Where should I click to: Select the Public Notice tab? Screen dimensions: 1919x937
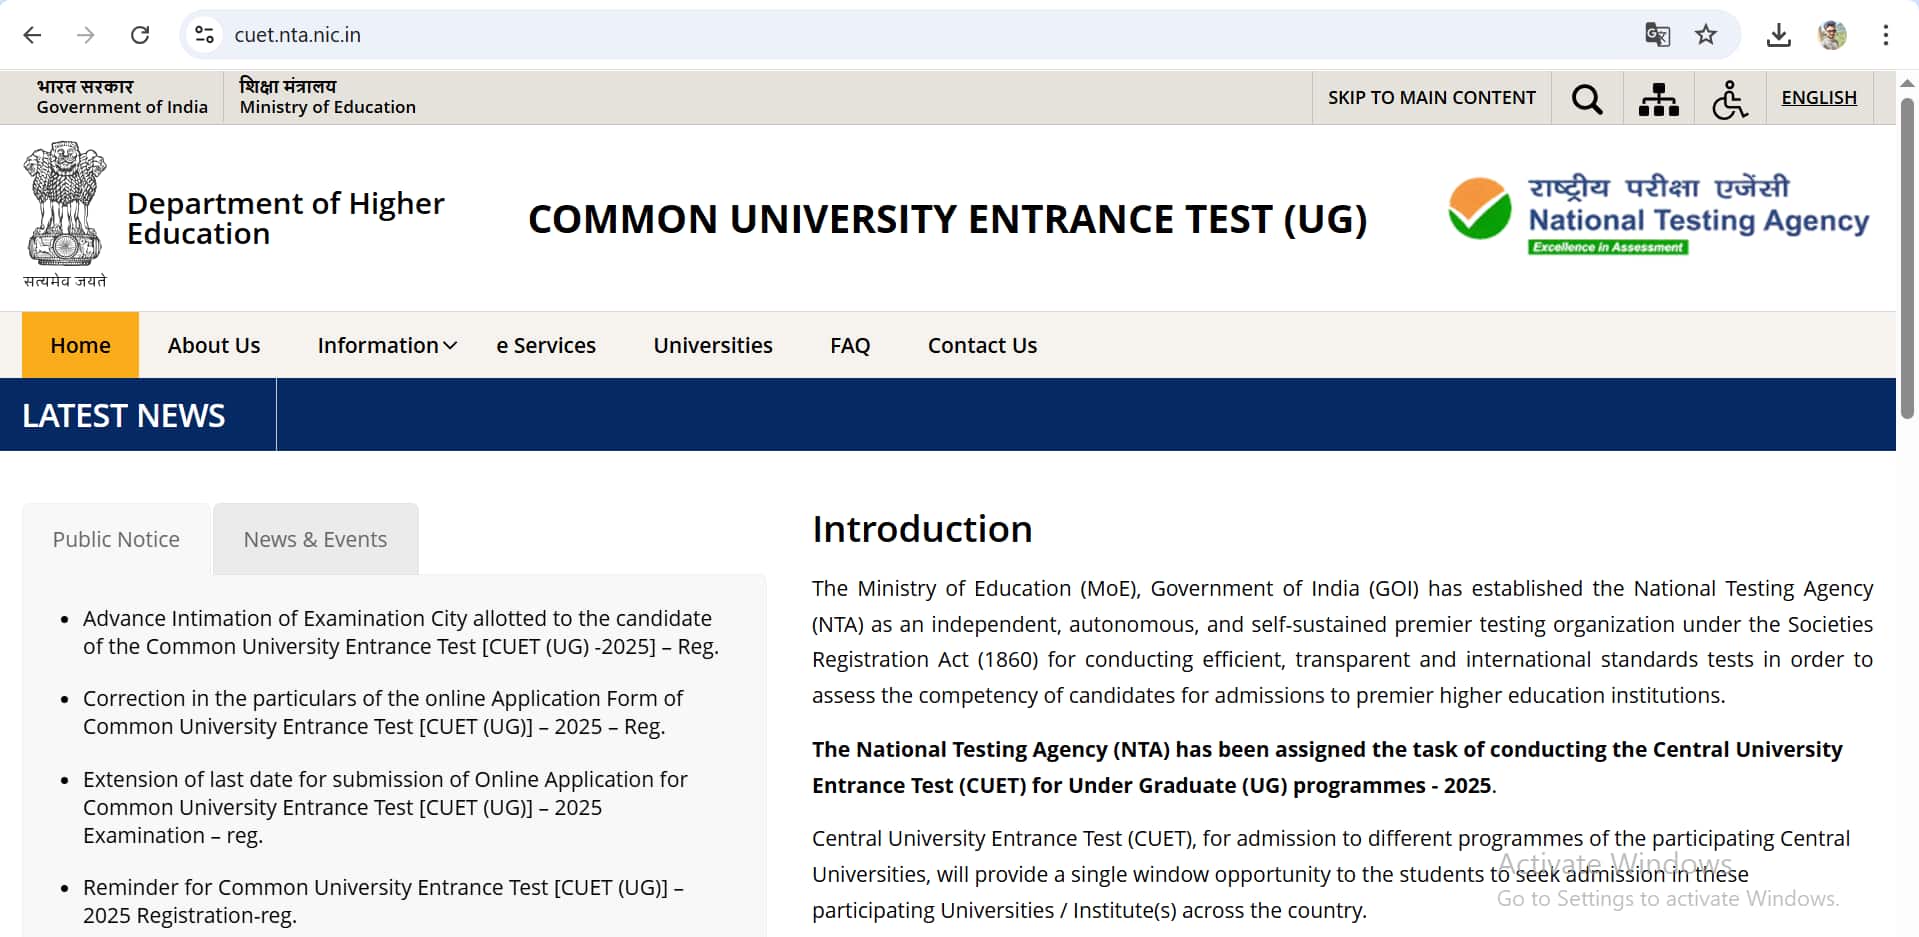[x=116, y=539]
